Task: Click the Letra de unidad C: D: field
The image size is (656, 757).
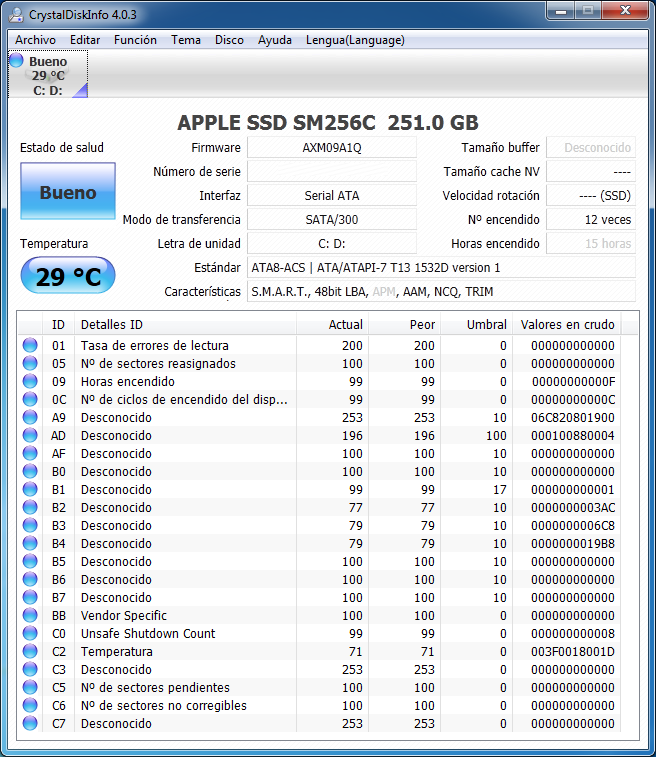Action: point(332,244)
